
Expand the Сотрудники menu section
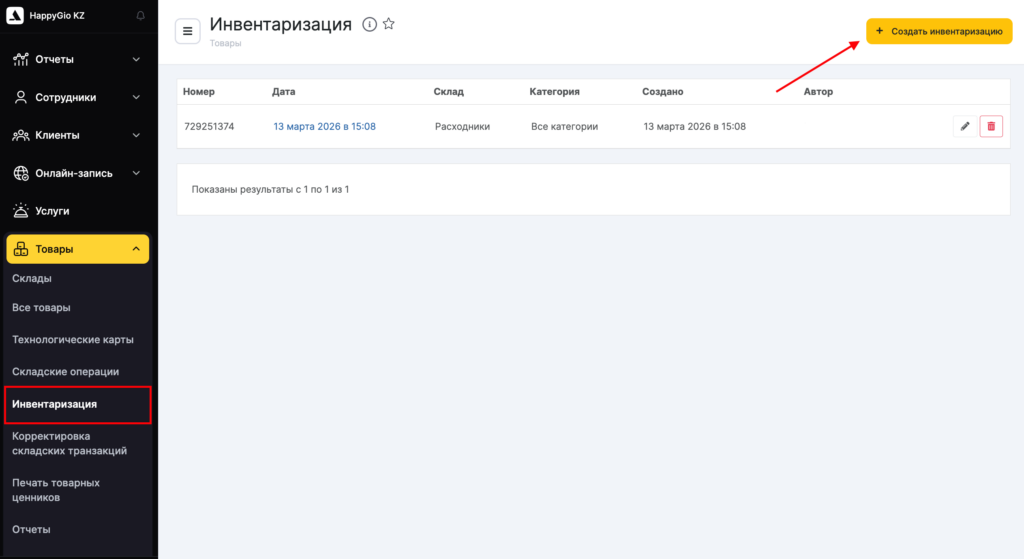pos(136,98)
